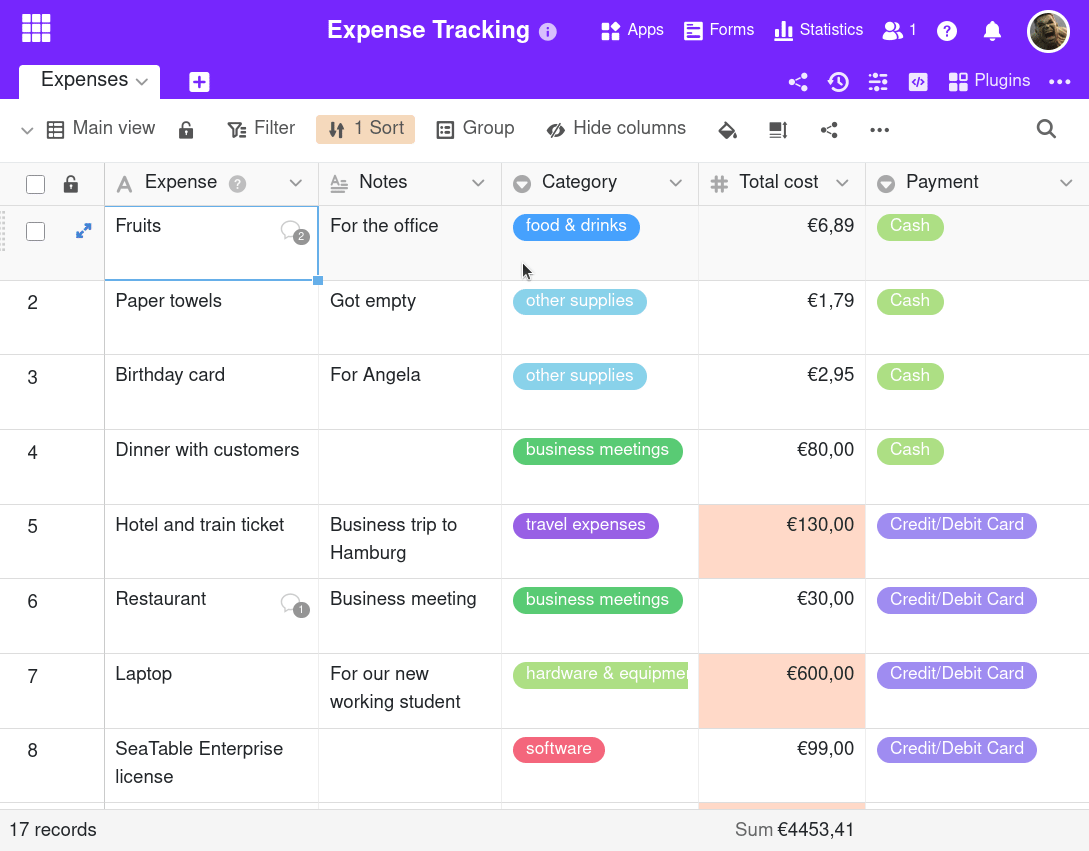Expand the Total cost column menu

(842, 183)
